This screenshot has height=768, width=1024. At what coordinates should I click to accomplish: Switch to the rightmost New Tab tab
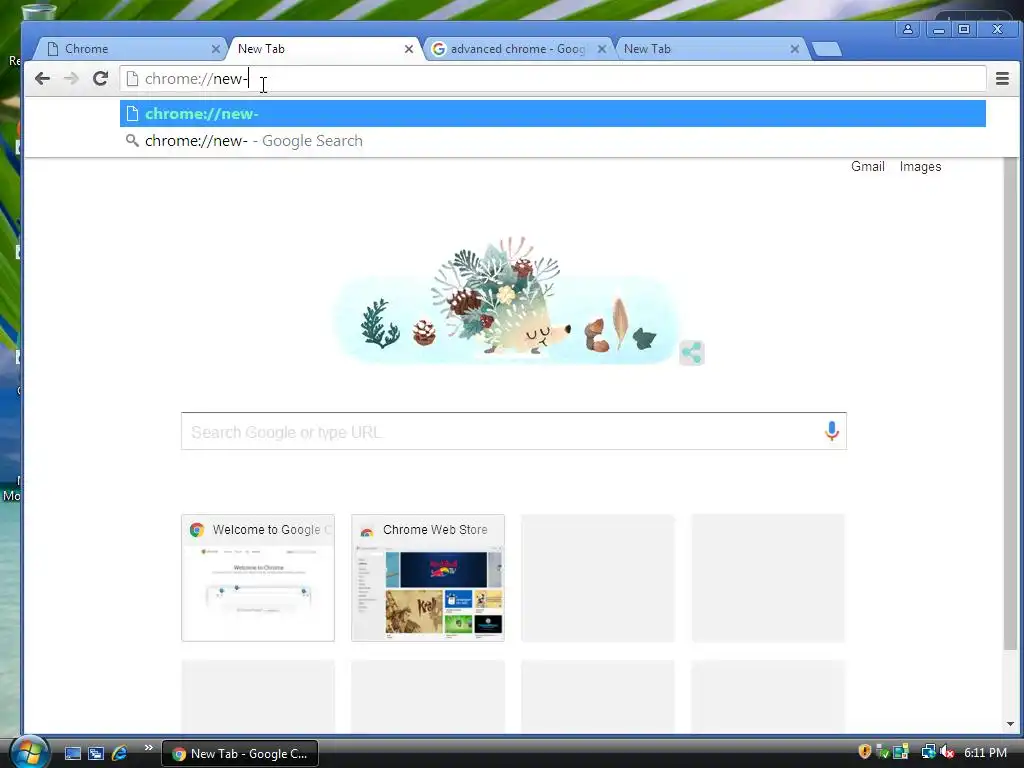coord(709,49)
